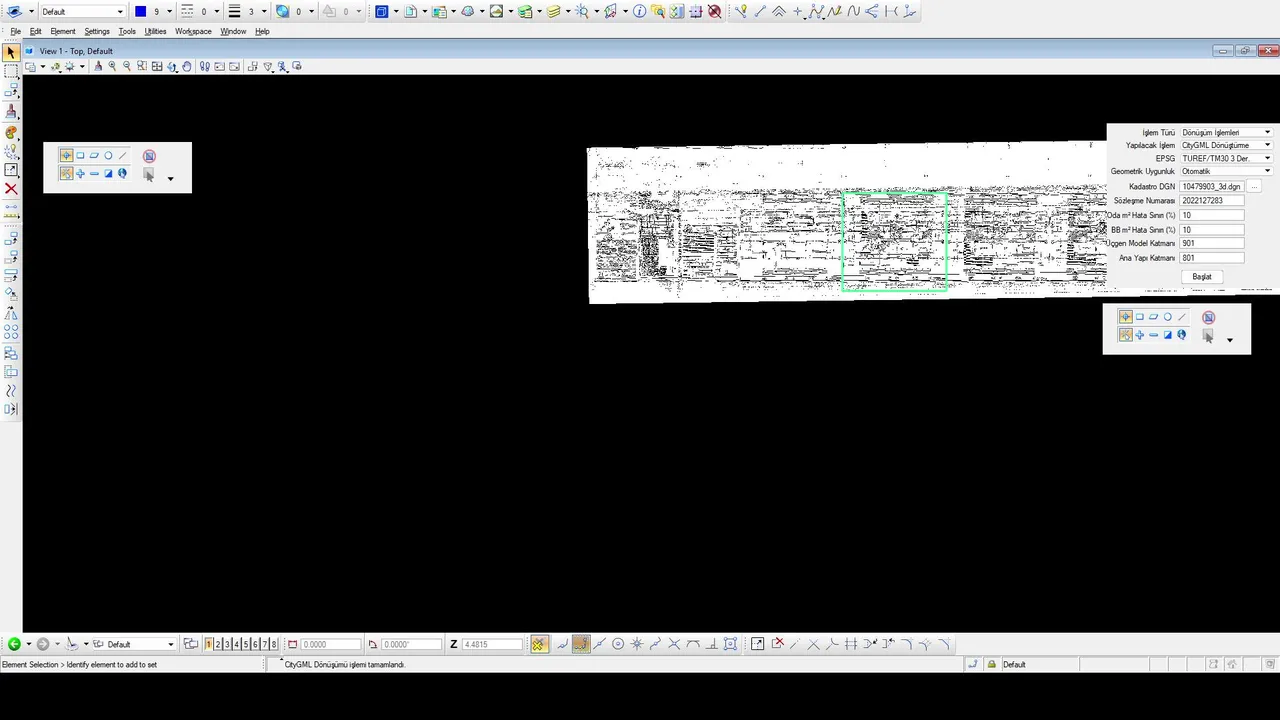
Task: Open the active color 9 dropdown
Action: pos(168,12)
